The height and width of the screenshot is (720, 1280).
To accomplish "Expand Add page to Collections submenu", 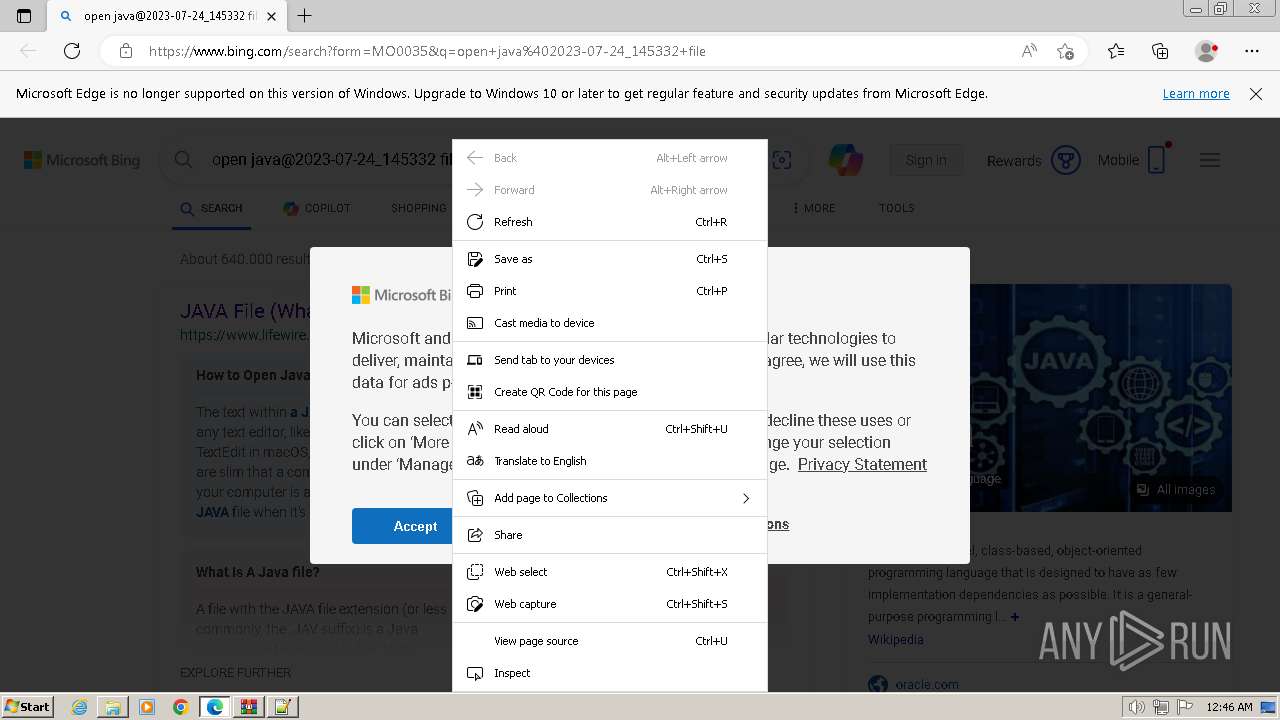I will tap(610, 498).
